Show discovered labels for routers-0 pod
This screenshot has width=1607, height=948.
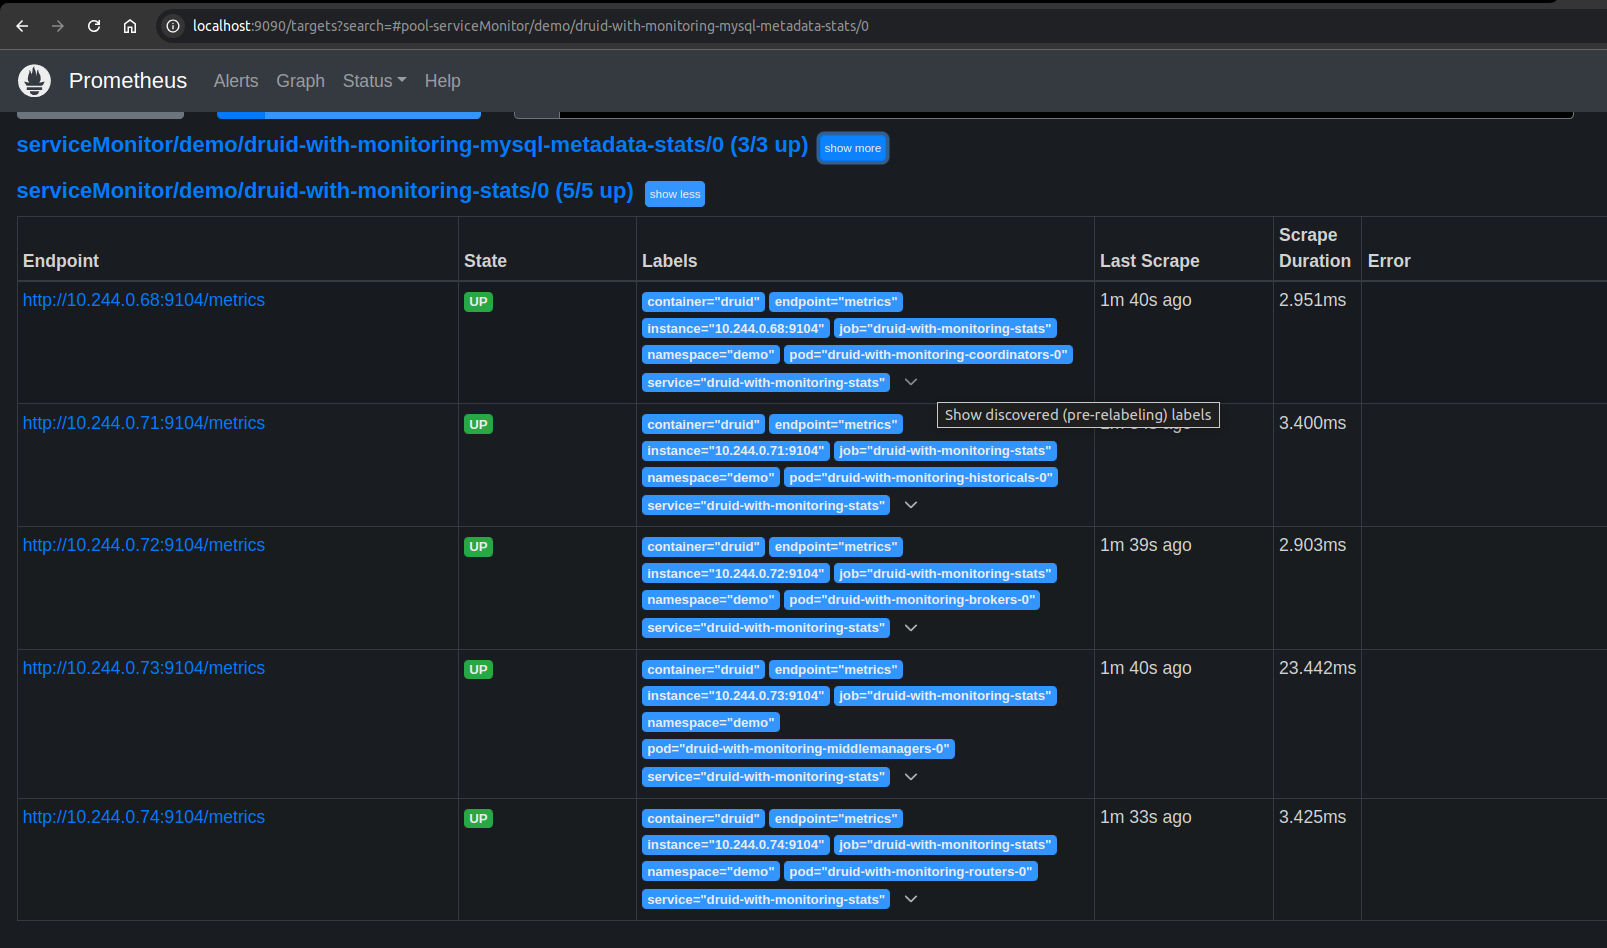point(911,899)
